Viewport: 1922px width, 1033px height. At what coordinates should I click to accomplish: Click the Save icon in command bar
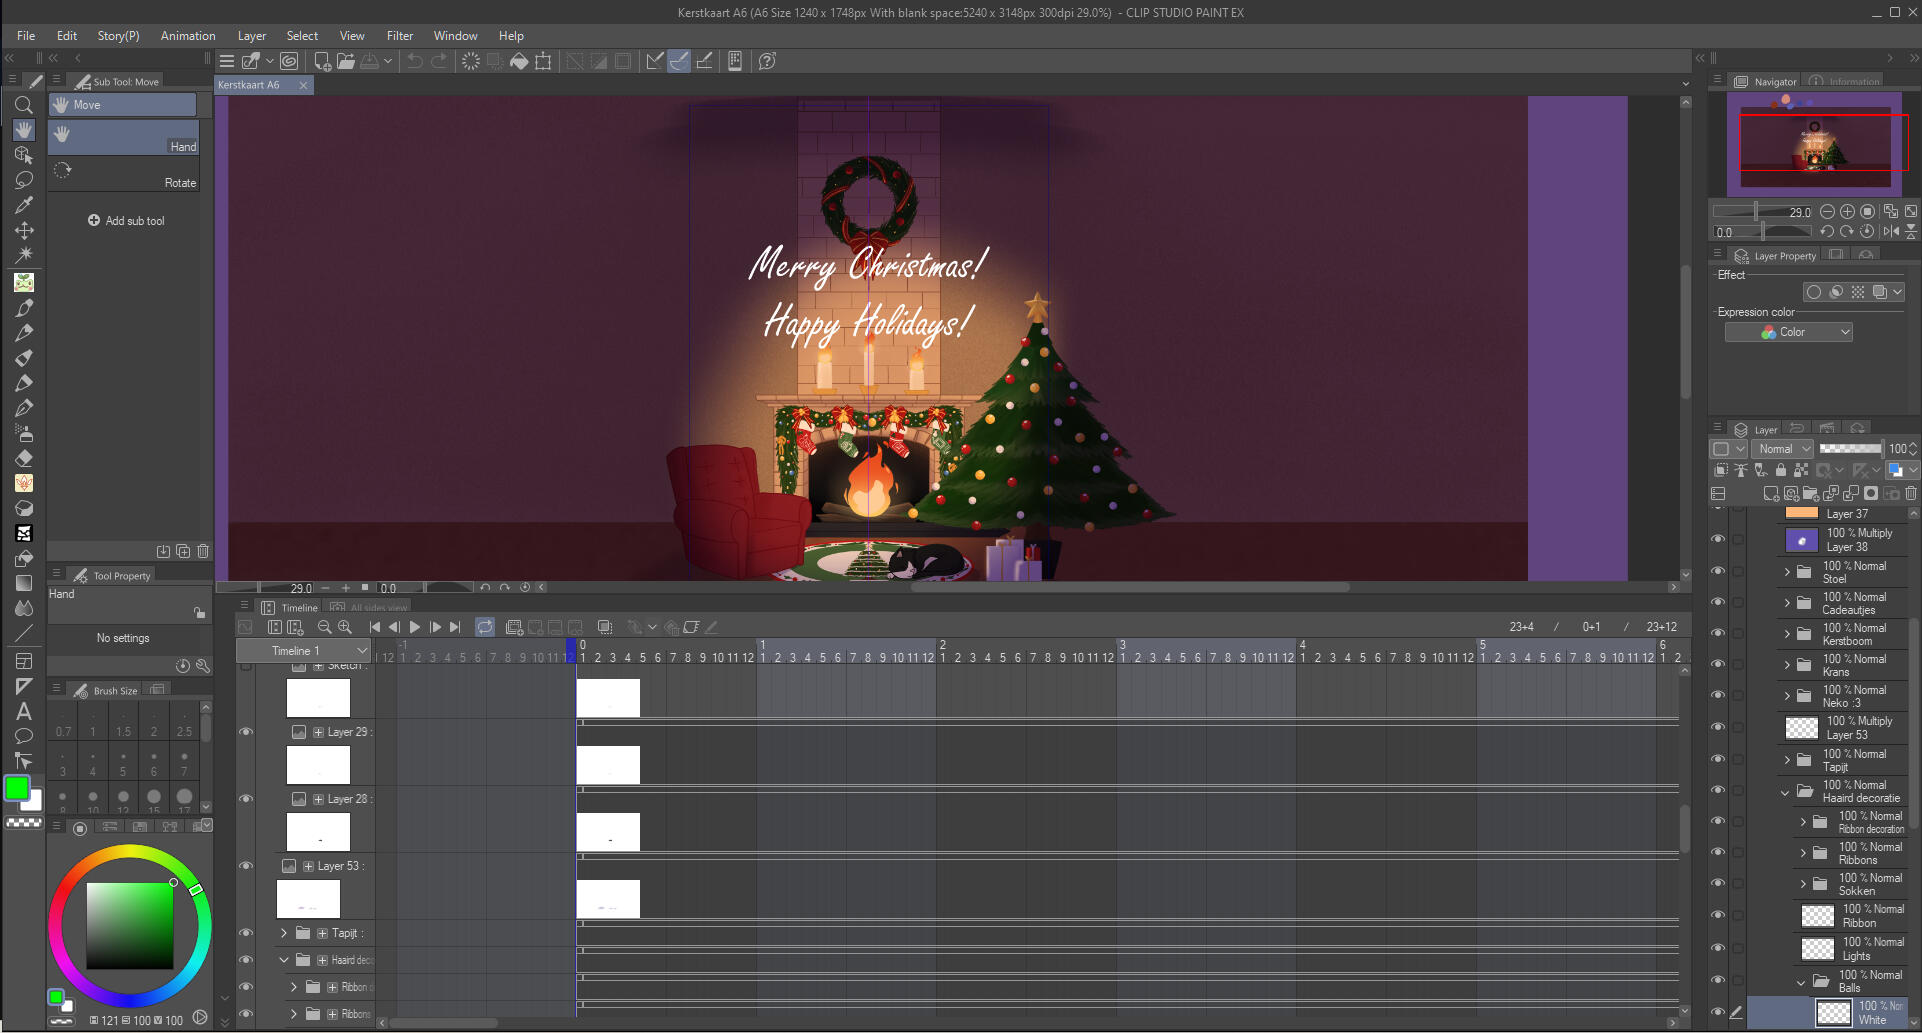[369, 61]
